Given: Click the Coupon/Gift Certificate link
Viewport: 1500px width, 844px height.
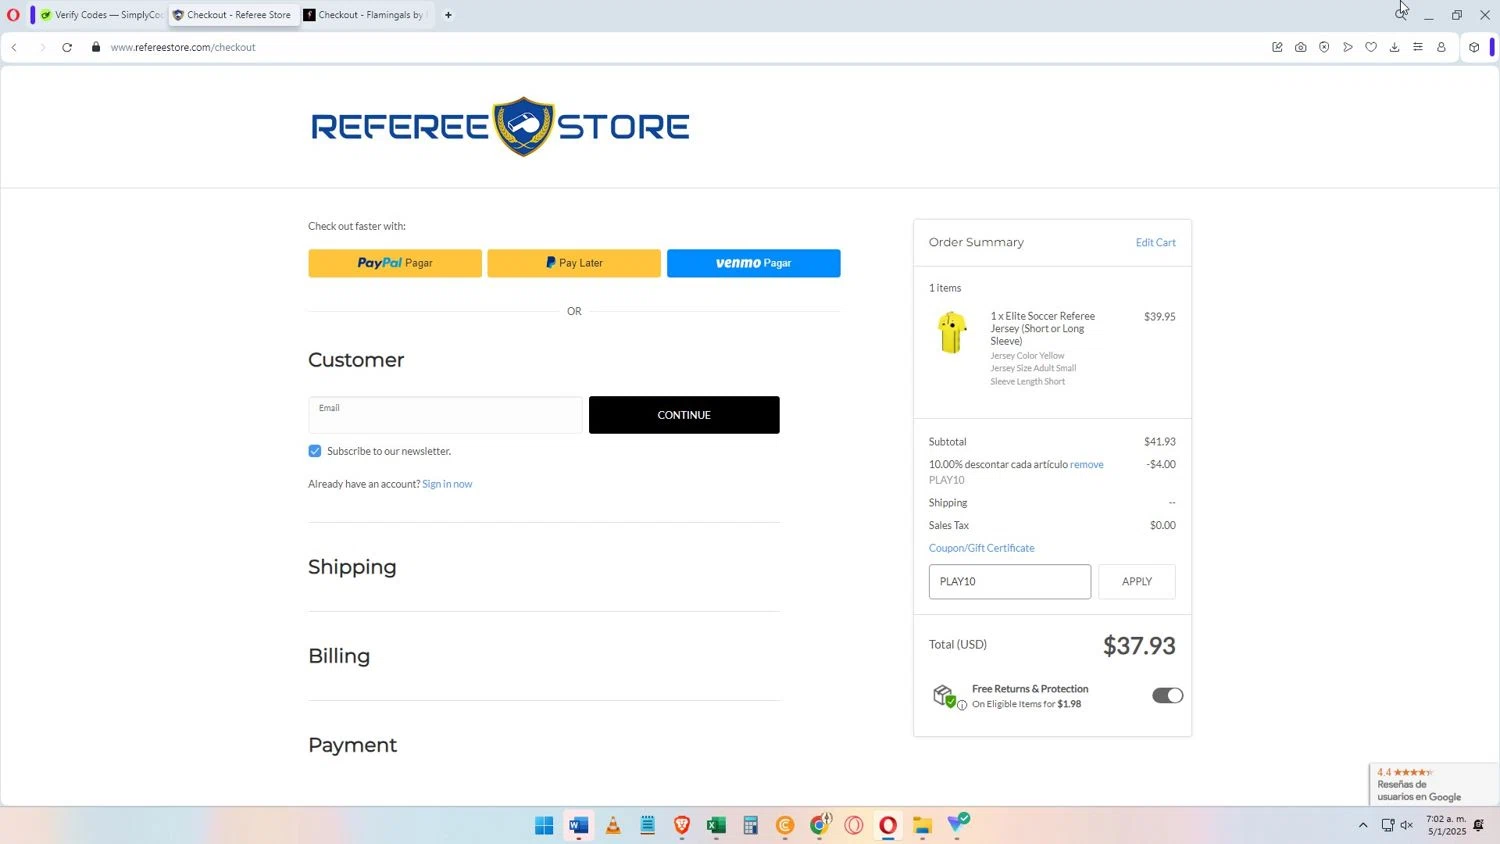Looking at the screenshot, I should pos(982,548).
